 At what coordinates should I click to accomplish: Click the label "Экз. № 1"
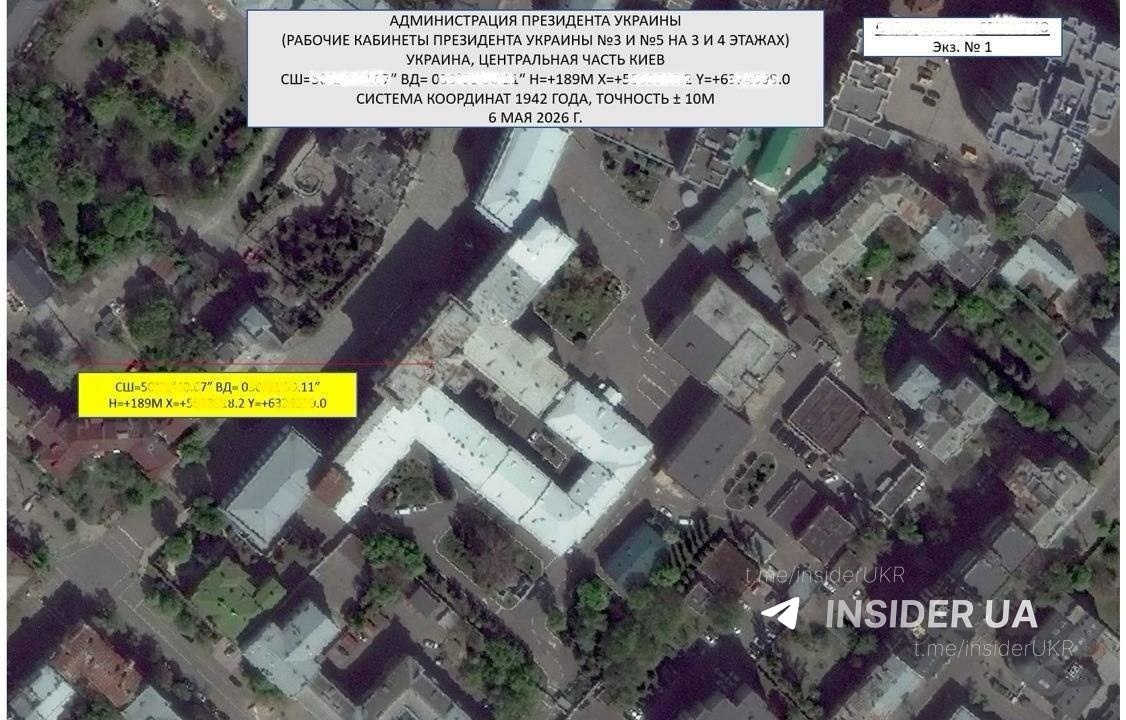click(x=962, y=47)
